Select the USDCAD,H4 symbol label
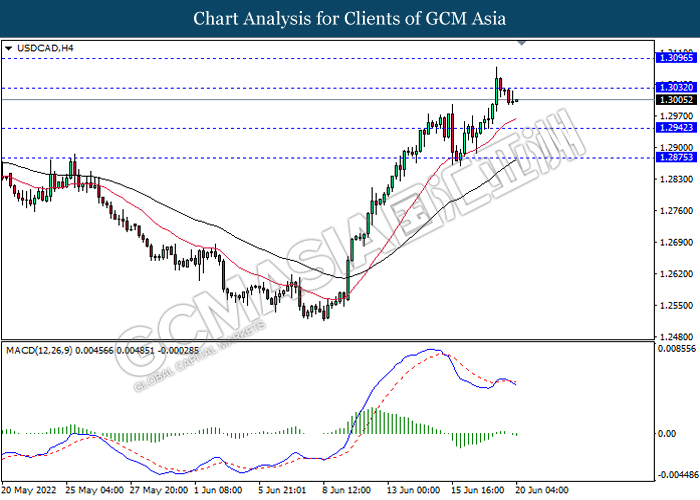 pos(45,48)
